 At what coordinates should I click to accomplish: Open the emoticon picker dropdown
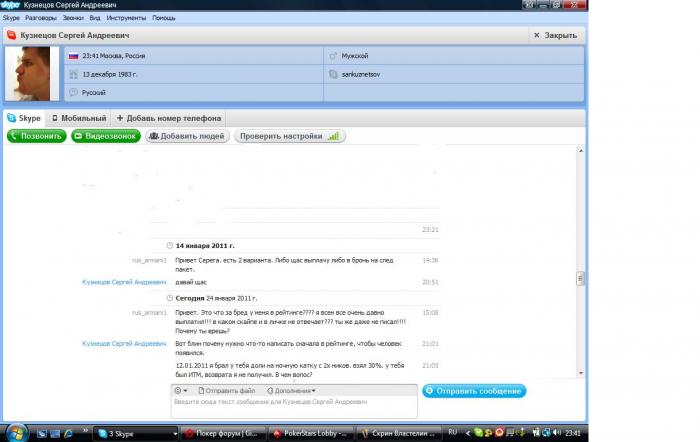pyautogui.click(x=181, y=391)
